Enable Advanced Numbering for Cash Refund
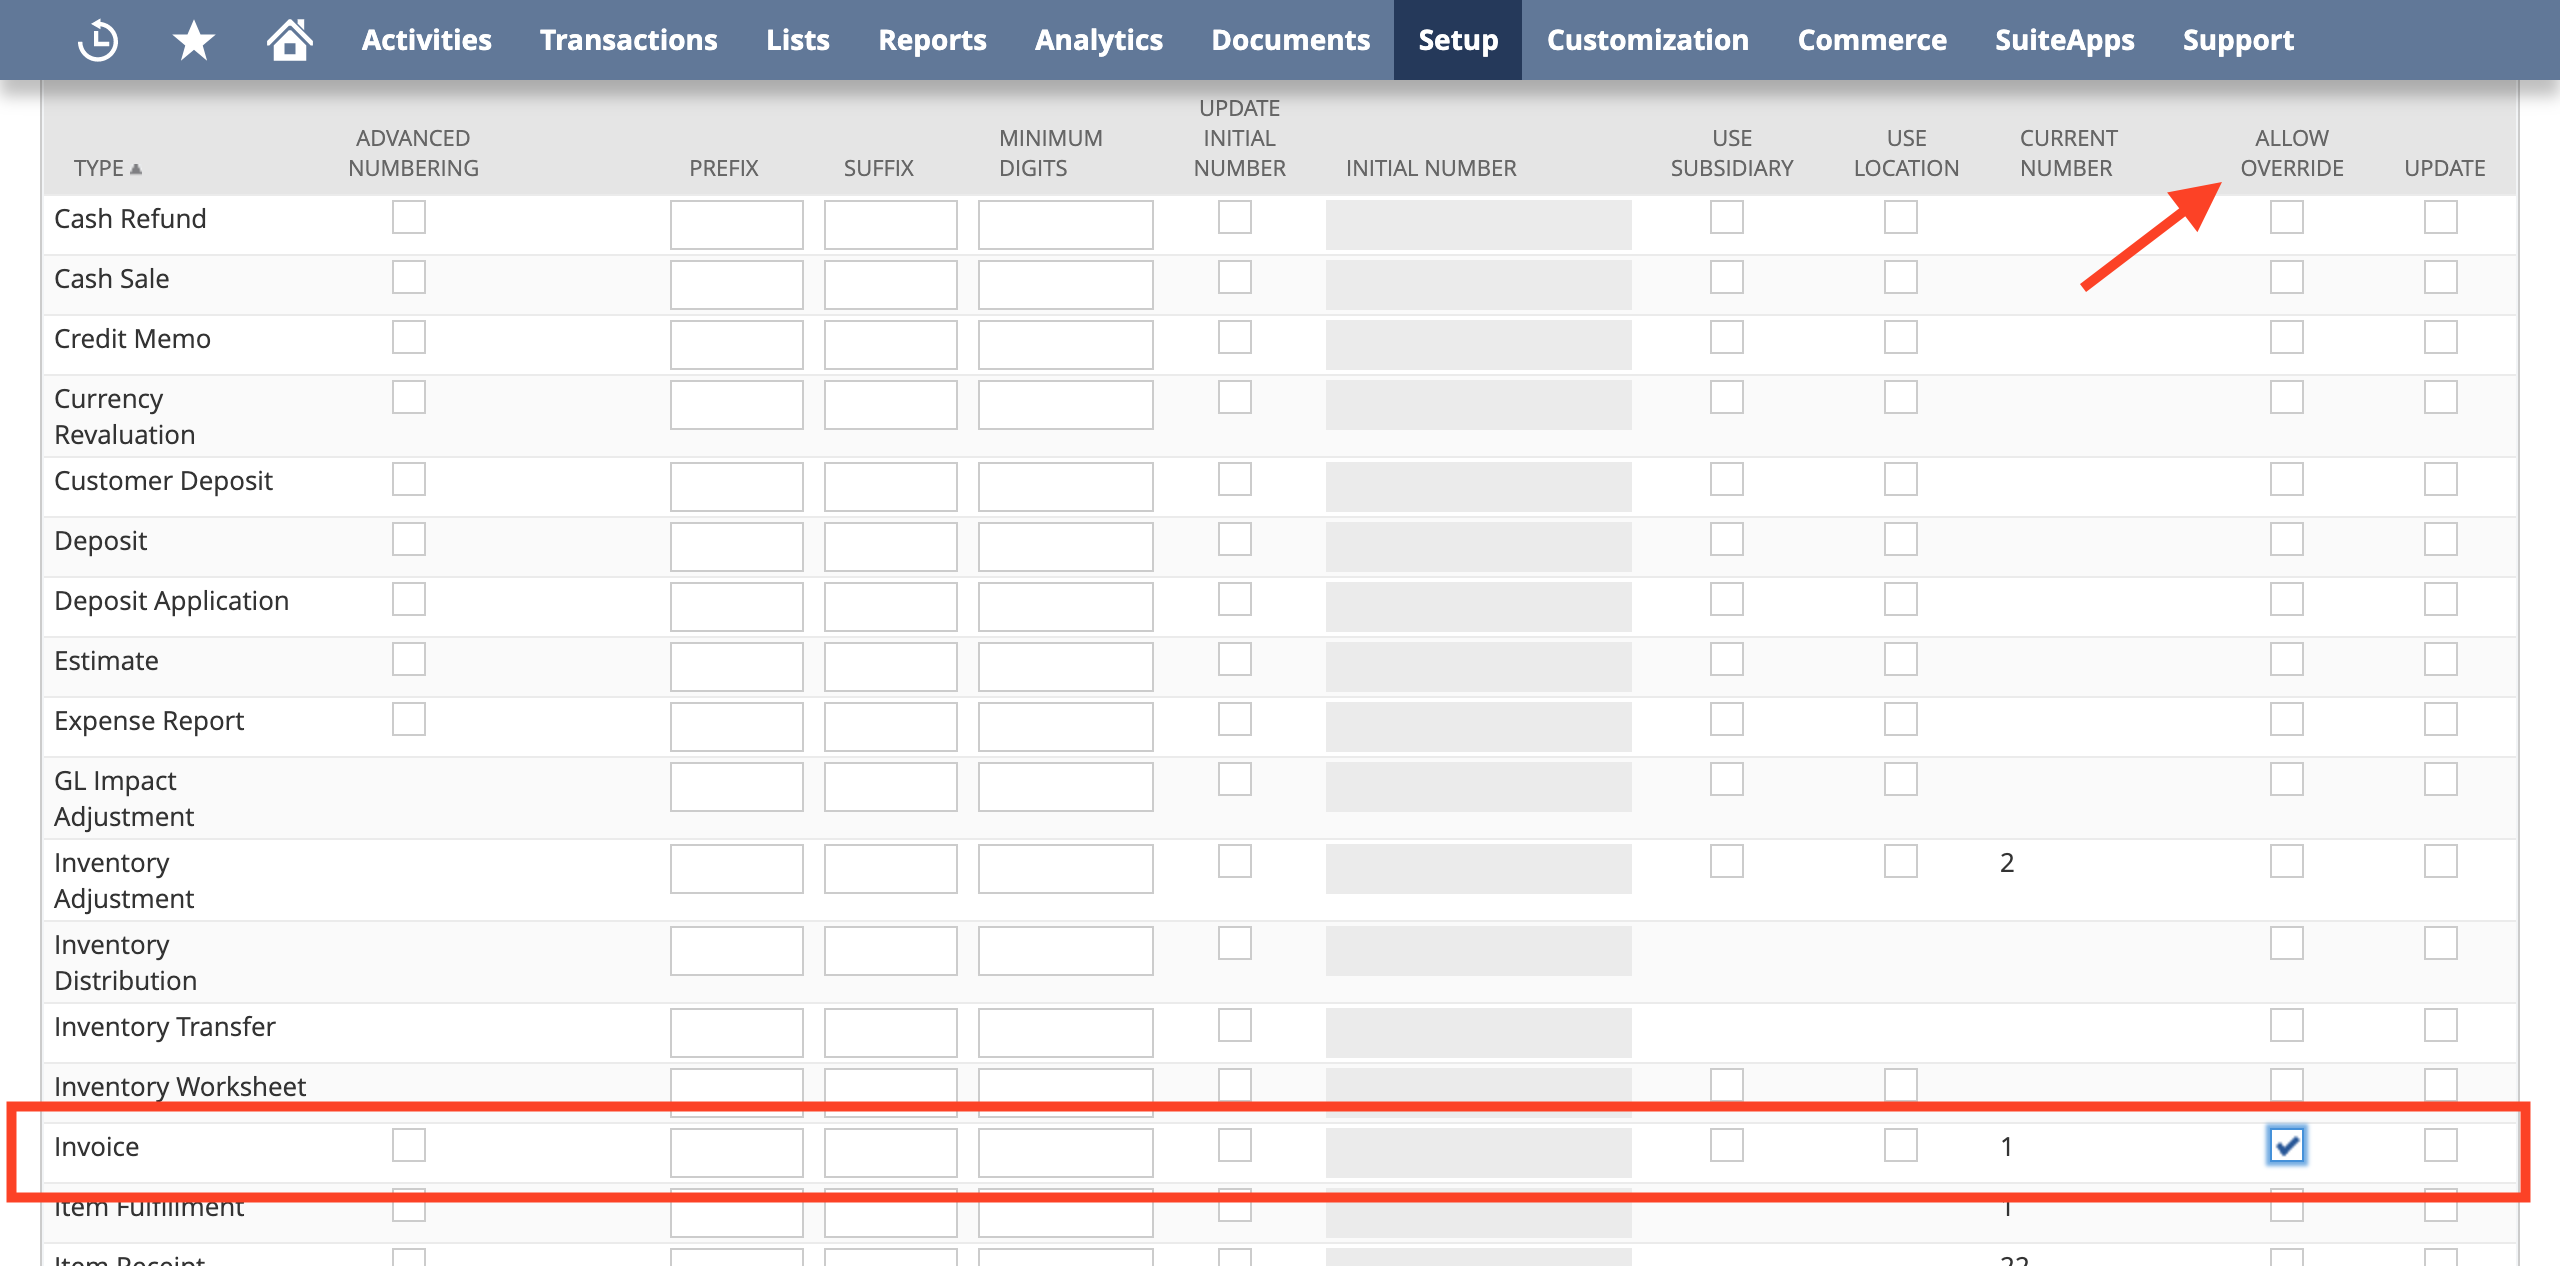 click(x=408, y=217)
